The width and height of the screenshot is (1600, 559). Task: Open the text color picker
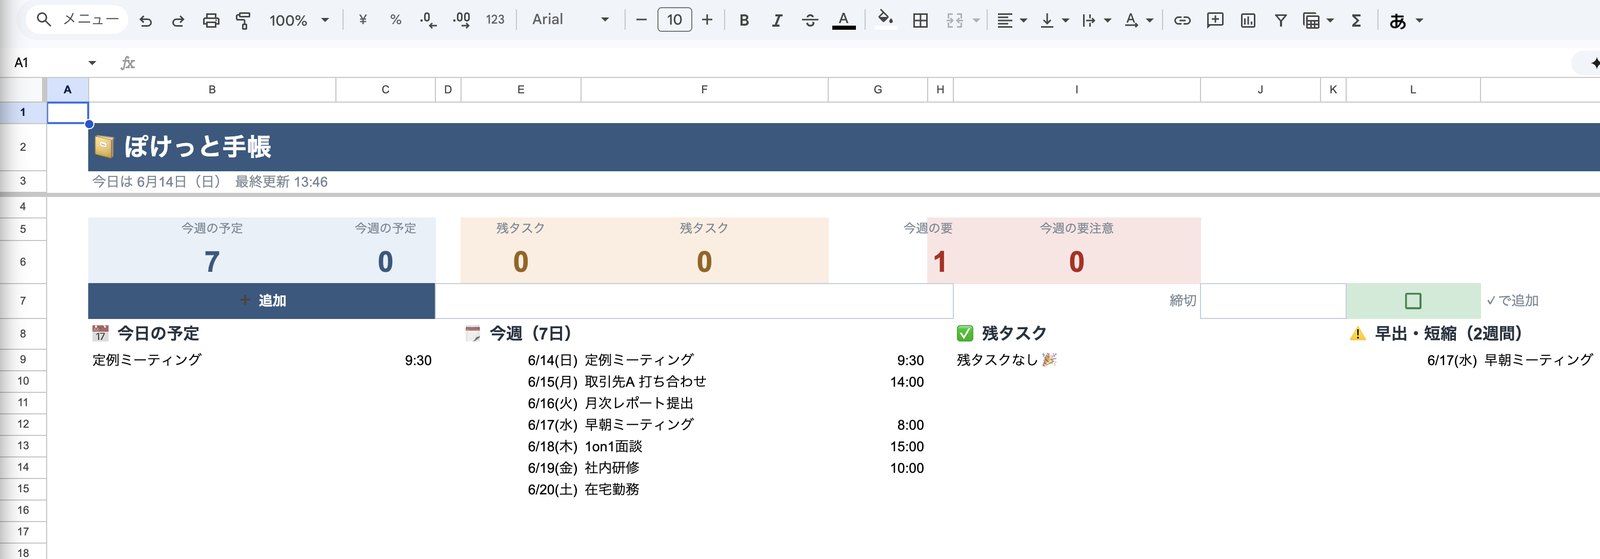(x=844, y=20)
